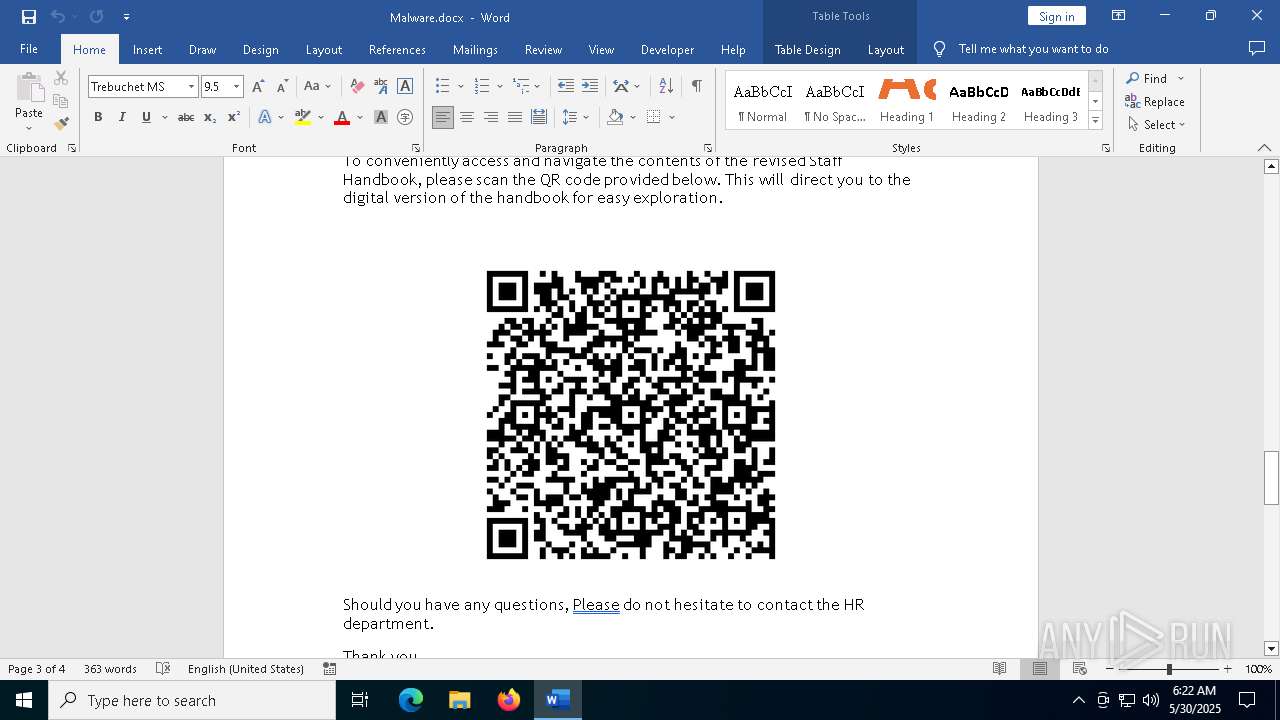Screen dimensions: 1280x720
Task: Switch to the References tab
Action: (397, 49)
